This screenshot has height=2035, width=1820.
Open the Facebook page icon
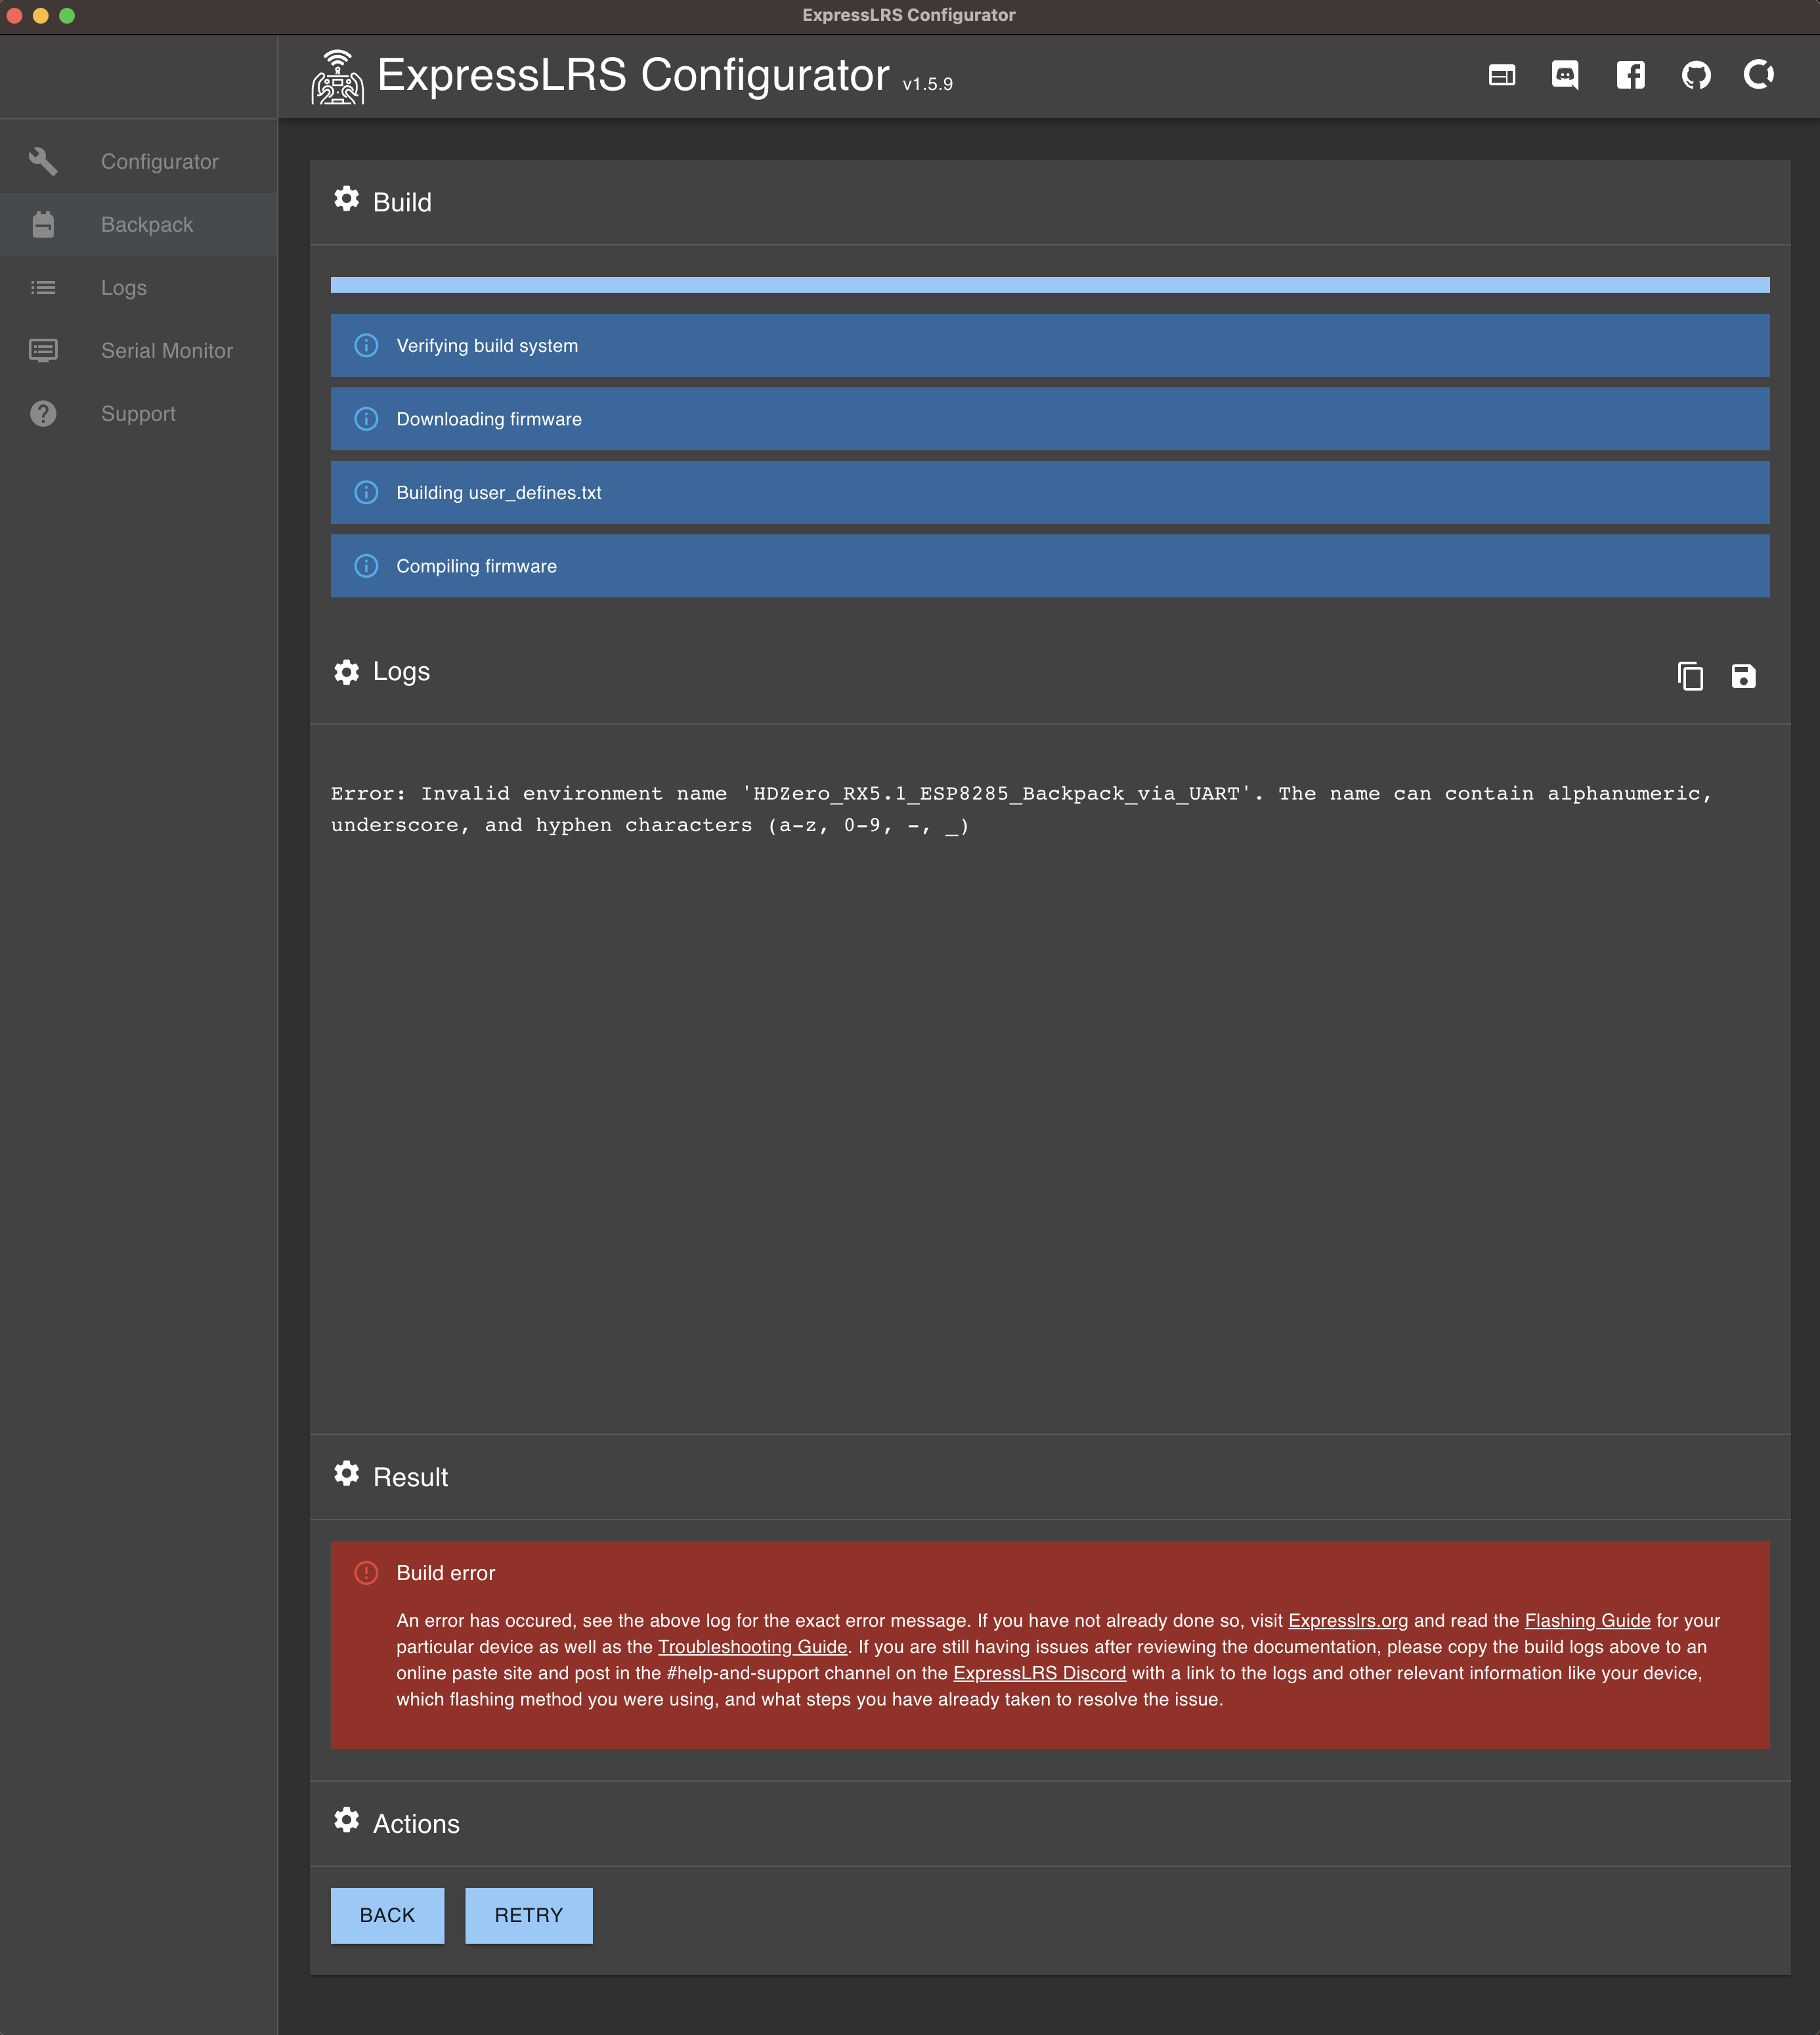[x=1630, y=75]
